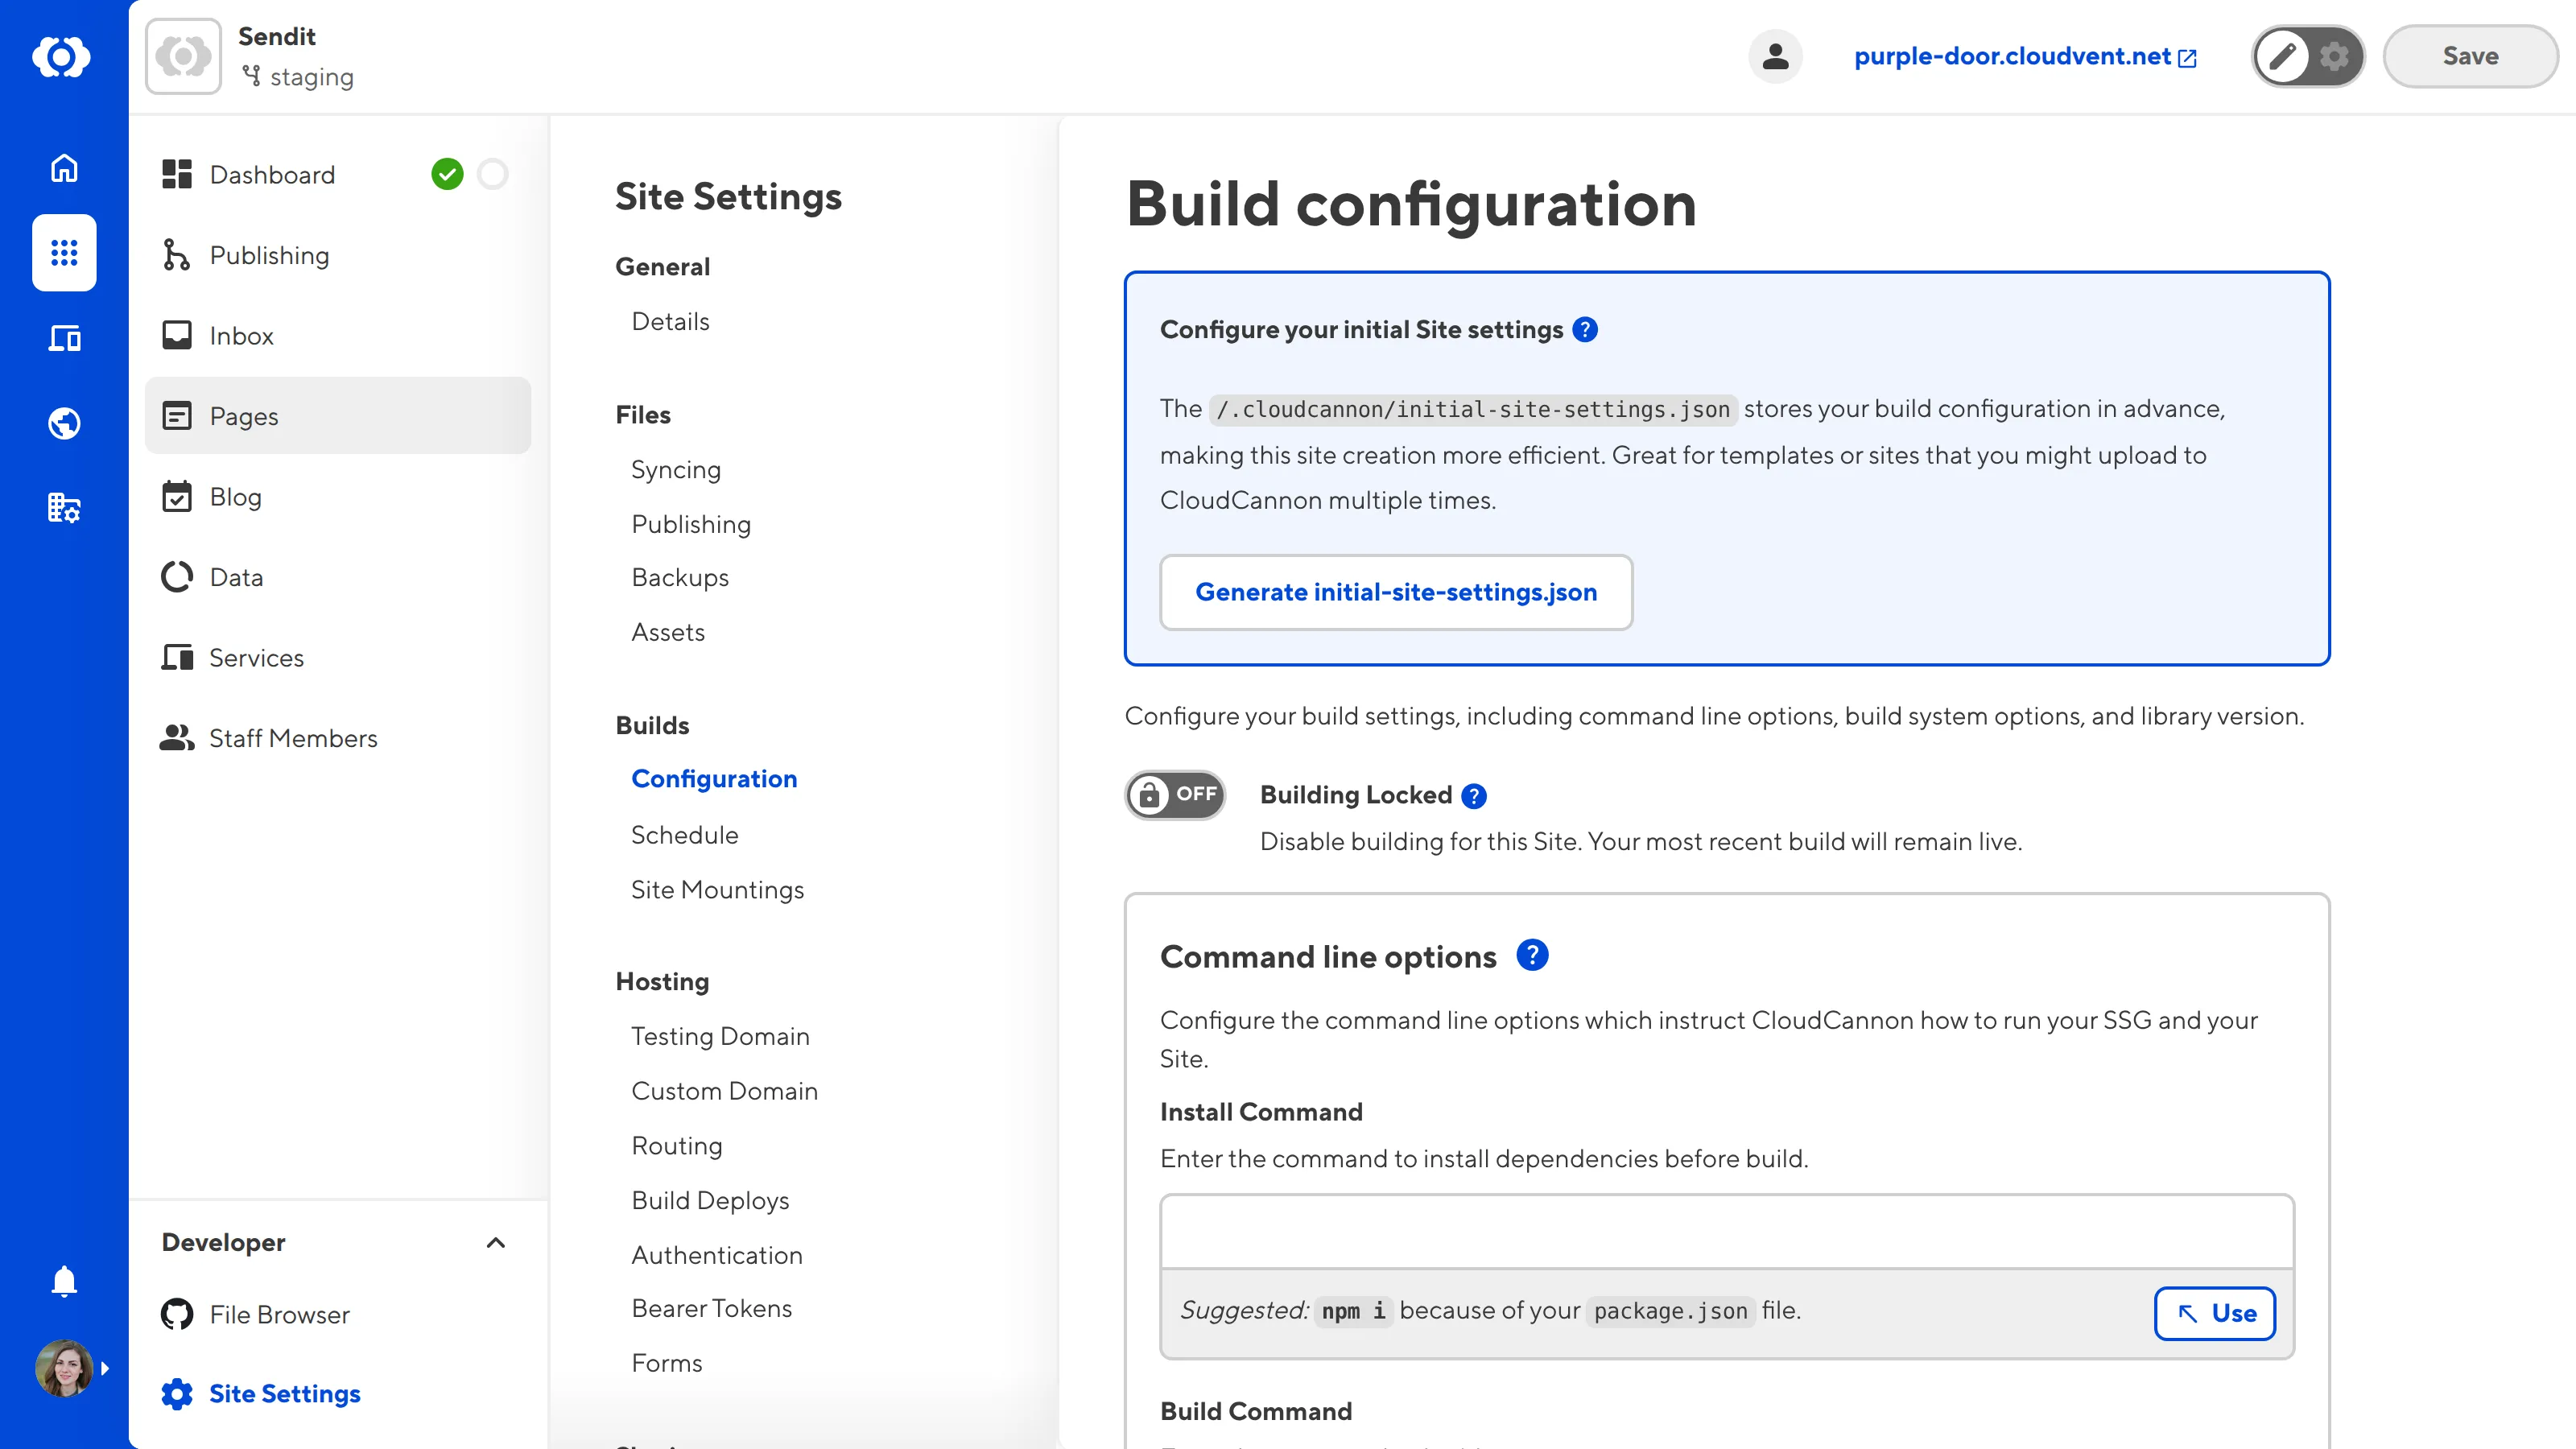Viewport: 2576px width, 1449px height.
Task: Expand the profile avatar menu at bottom-left
Action: point(63,1368)
